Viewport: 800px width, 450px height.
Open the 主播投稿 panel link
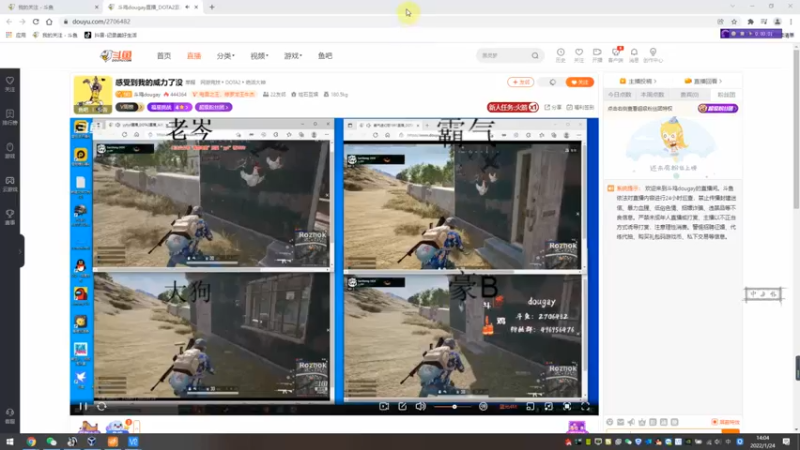pos(638,81)
